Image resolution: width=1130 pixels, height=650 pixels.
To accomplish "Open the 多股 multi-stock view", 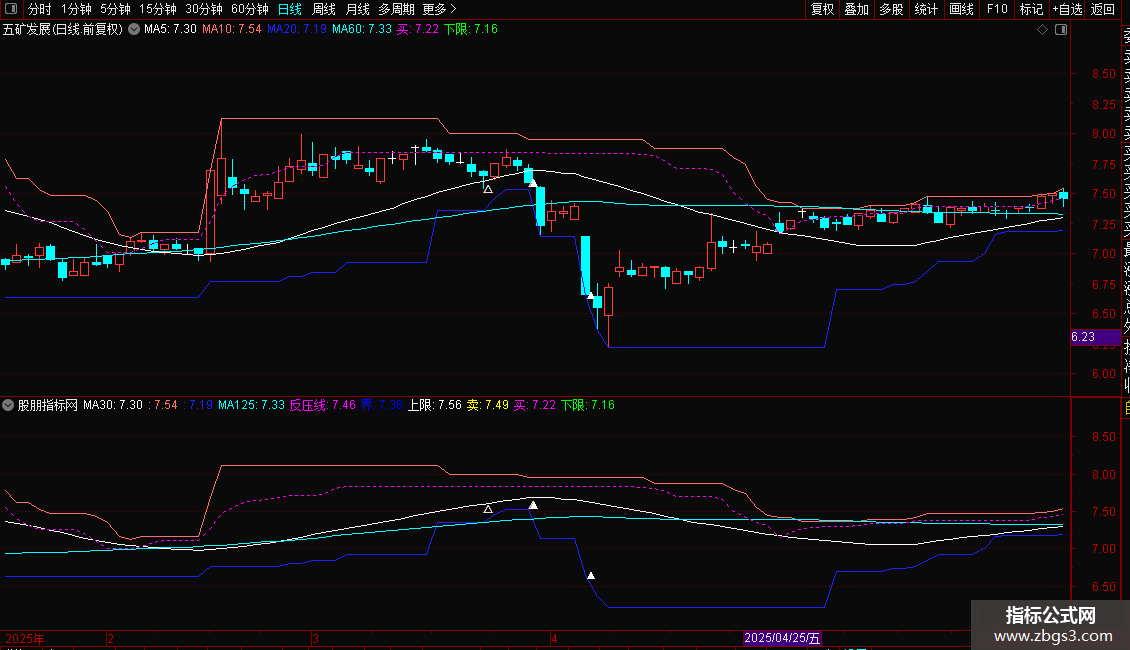I will (891, 9).
